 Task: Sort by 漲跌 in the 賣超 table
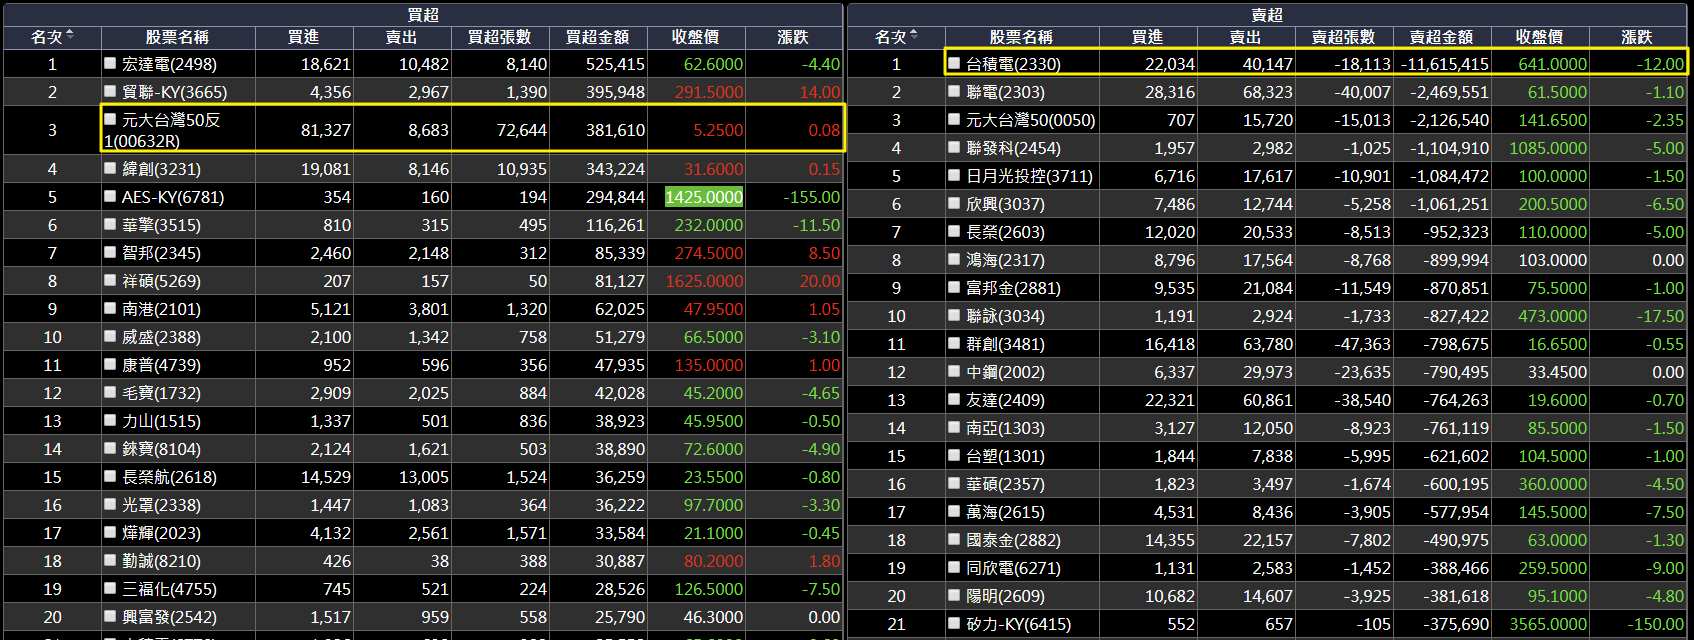1637,37
